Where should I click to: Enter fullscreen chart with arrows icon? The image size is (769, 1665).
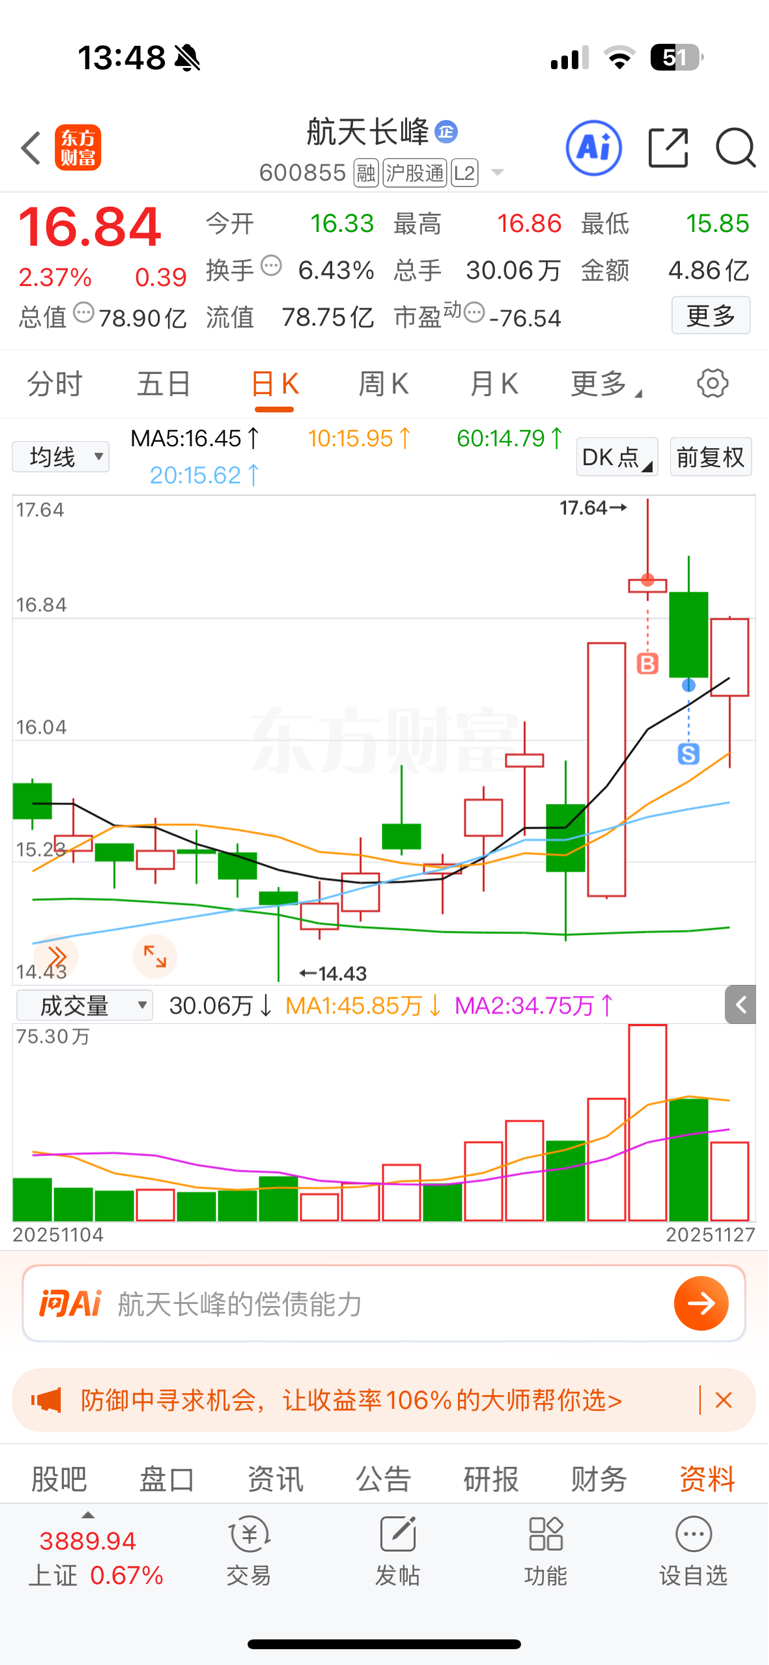click(155, 957)
